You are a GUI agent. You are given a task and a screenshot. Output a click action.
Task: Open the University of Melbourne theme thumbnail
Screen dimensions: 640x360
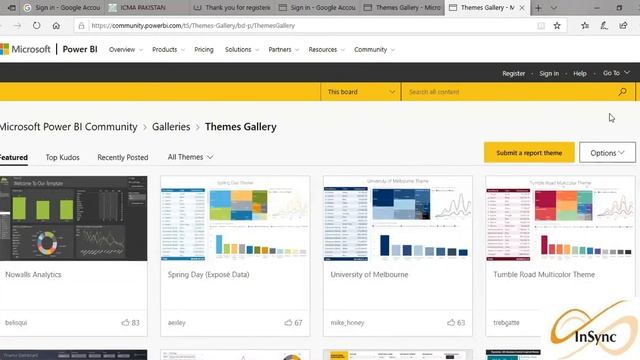[398, 218]
